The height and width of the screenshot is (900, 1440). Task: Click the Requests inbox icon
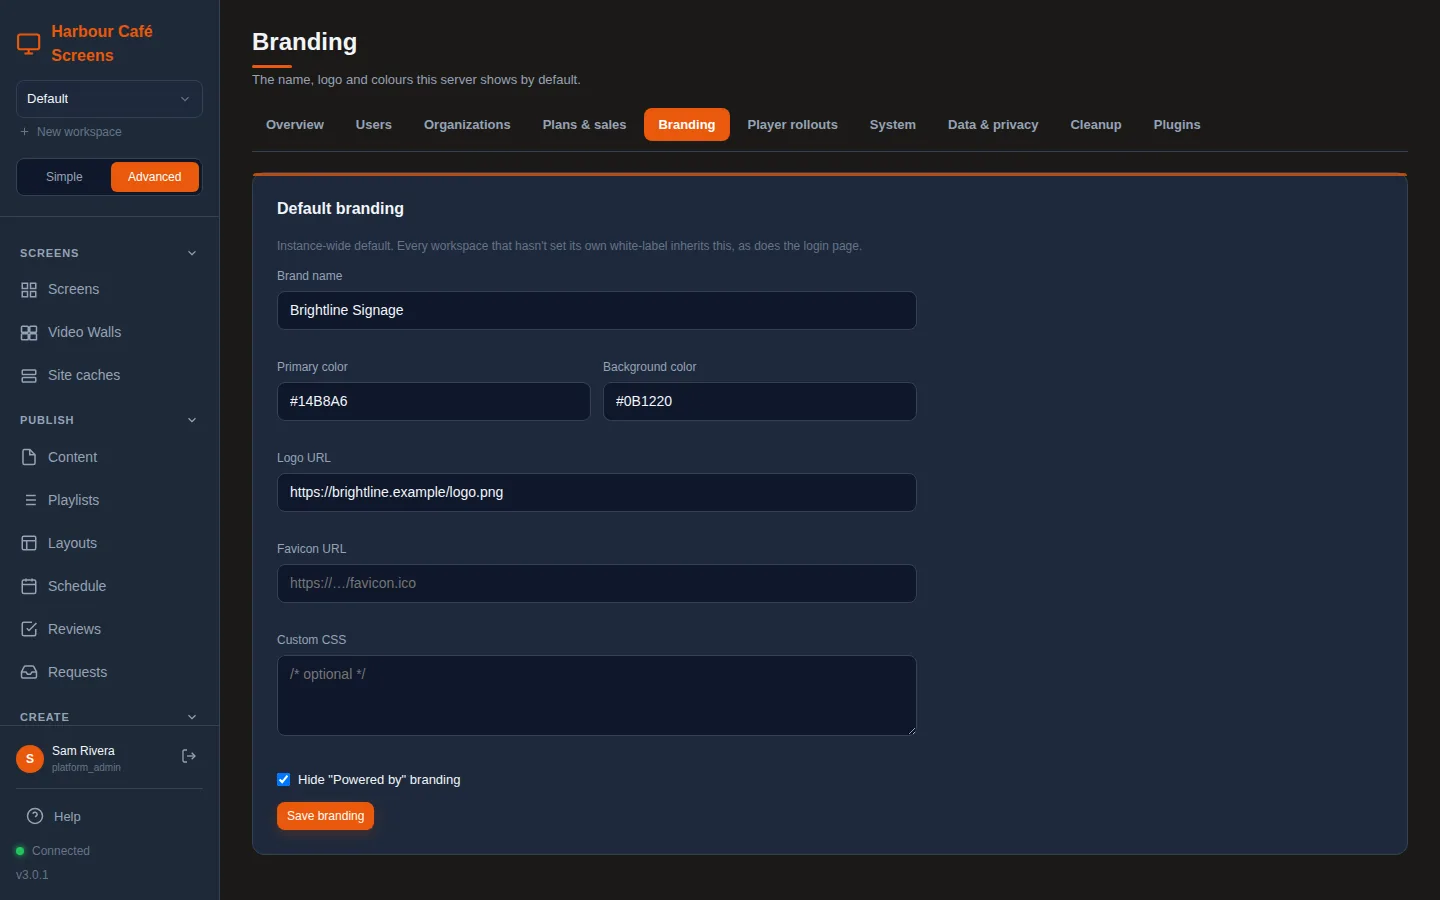click(x=29, y=672)
